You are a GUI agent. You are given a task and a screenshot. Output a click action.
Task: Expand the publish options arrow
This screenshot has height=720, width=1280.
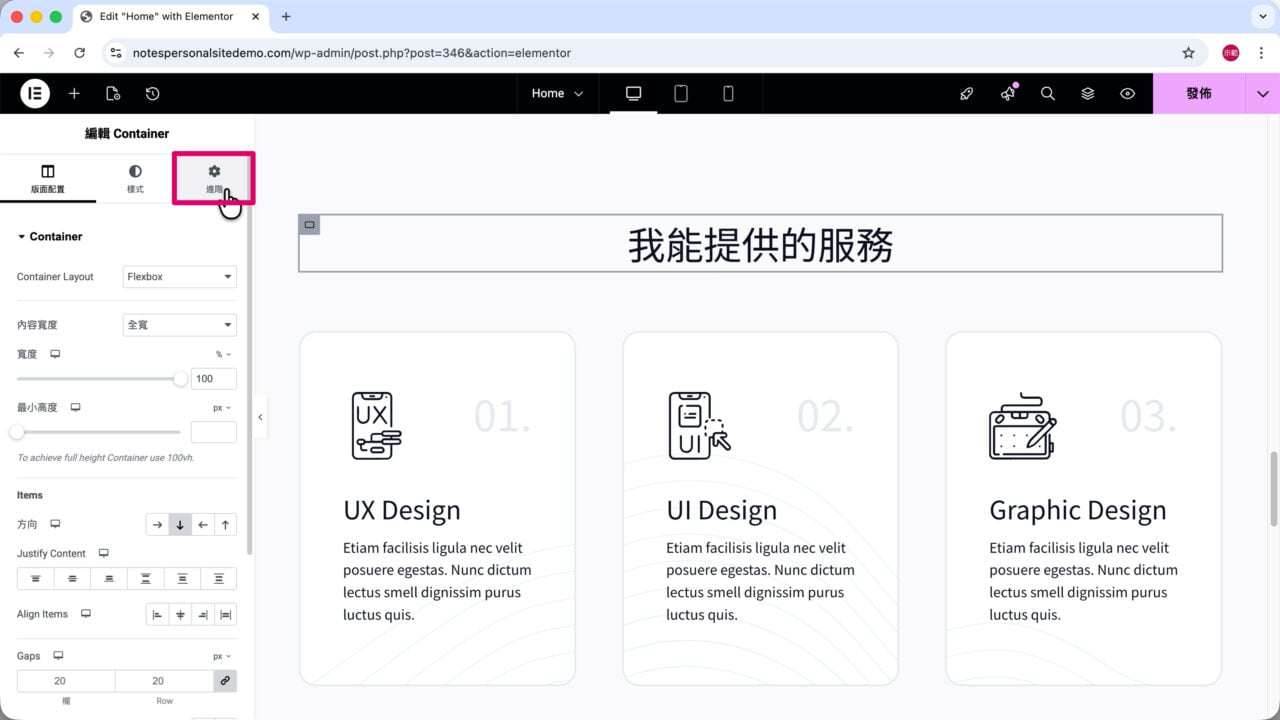1263,93
